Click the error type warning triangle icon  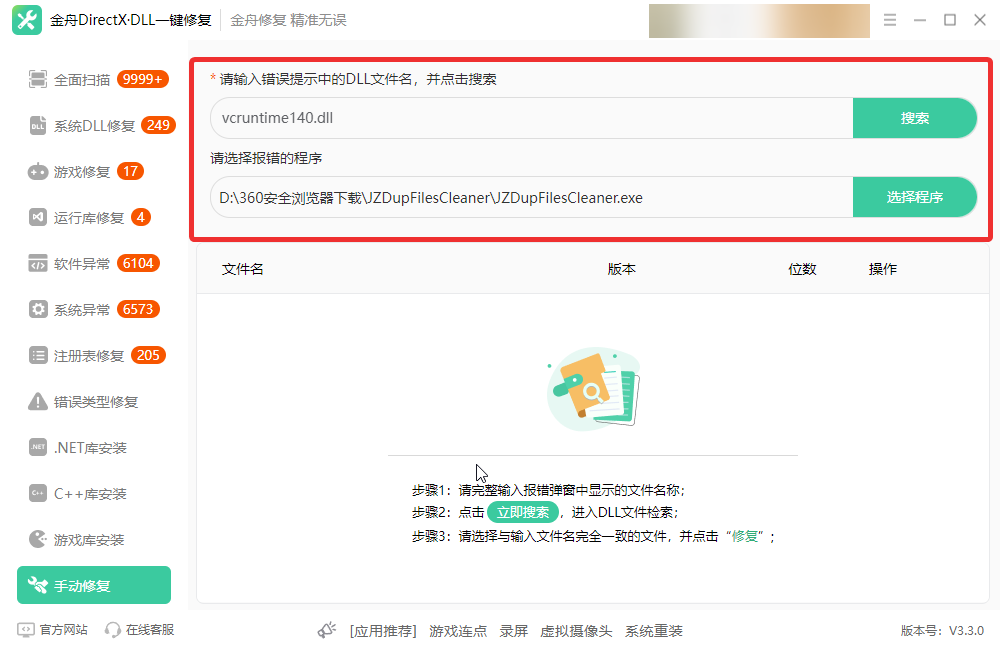coord(38,401)
